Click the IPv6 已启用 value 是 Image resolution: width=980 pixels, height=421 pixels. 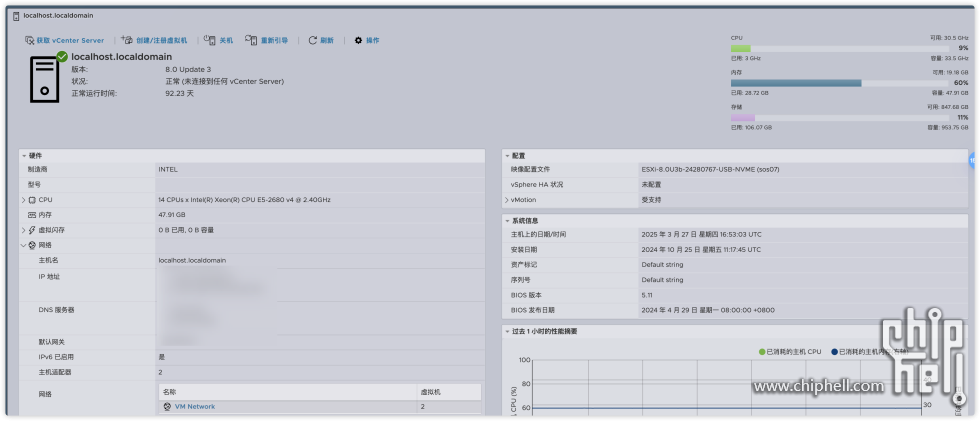(161, 357)
